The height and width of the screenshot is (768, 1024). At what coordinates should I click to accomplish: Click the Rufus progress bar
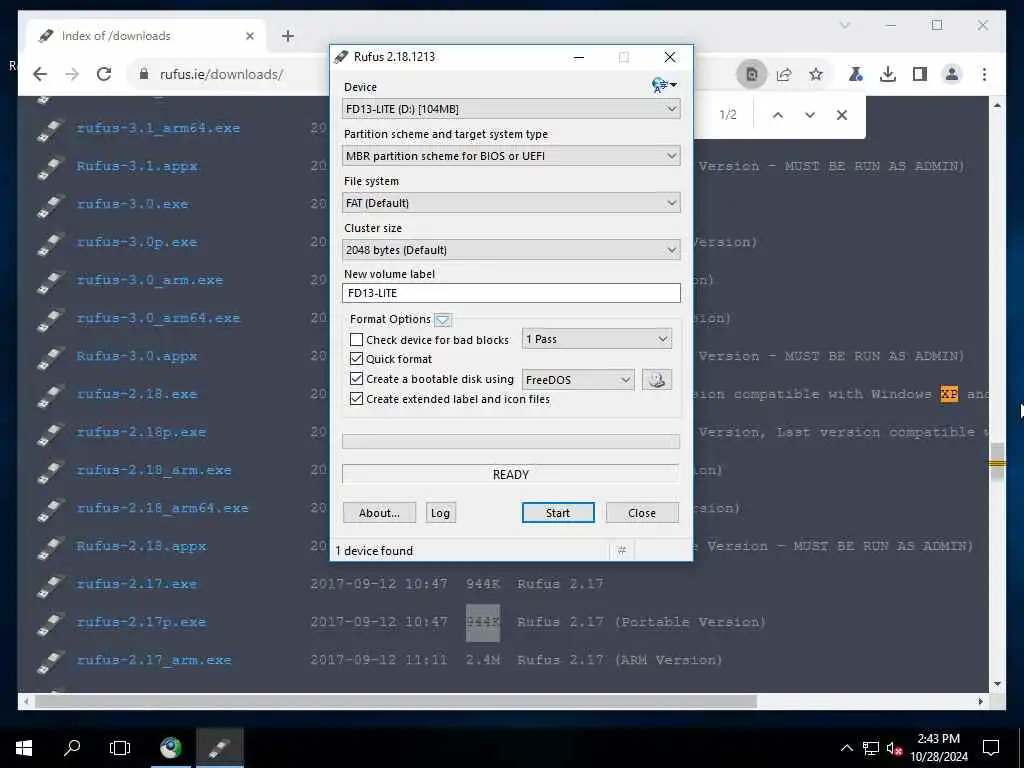tap(511, 441)
